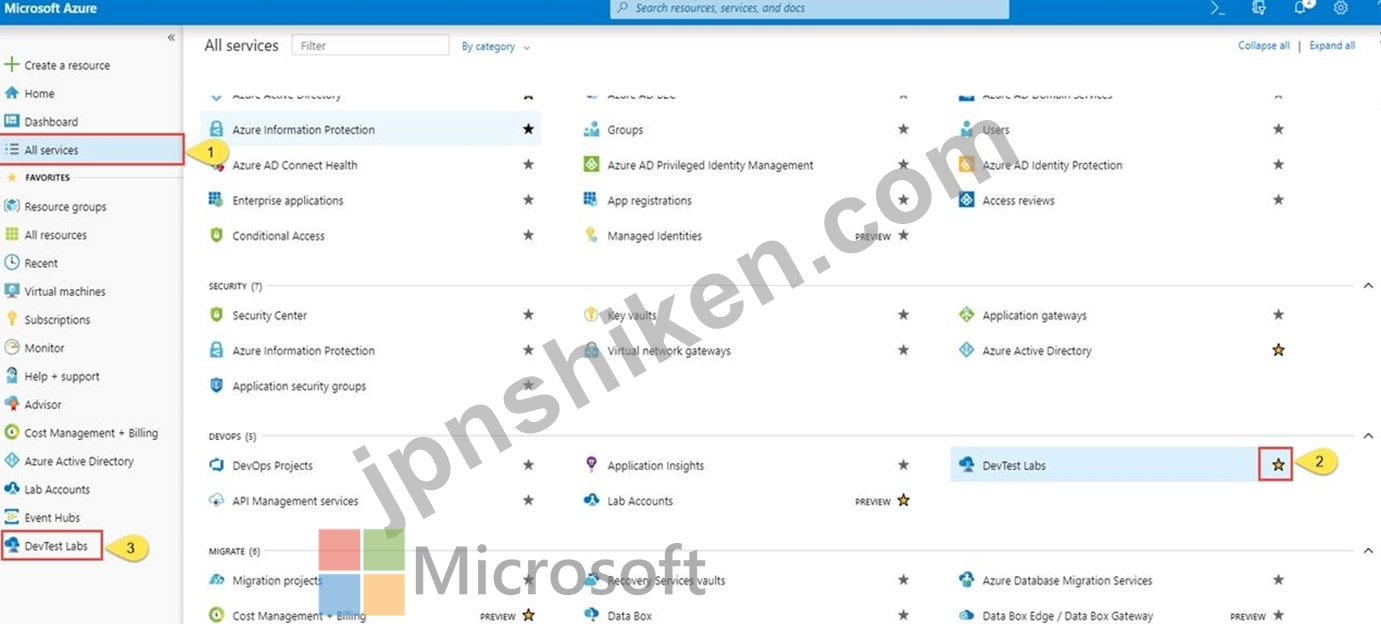1381x624 pixels.
Task: Click the Monitor gauge icon
Action: click(12, 348)
